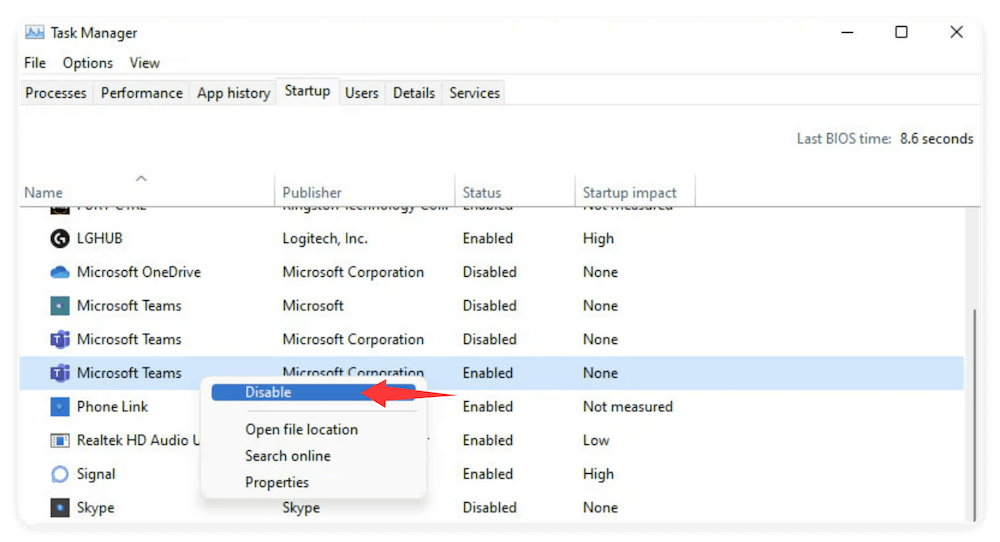Viewport: 1000px width, 542px height.
Task: Switch to the Performance tab
Action: click(x=142, y=93)
